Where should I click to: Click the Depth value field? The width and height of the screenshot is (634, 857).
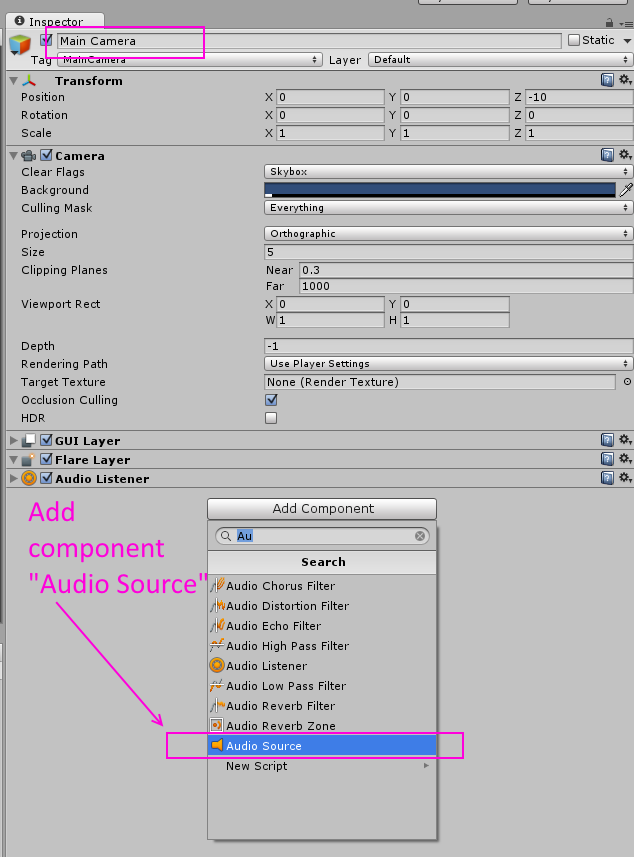point(448,346)
